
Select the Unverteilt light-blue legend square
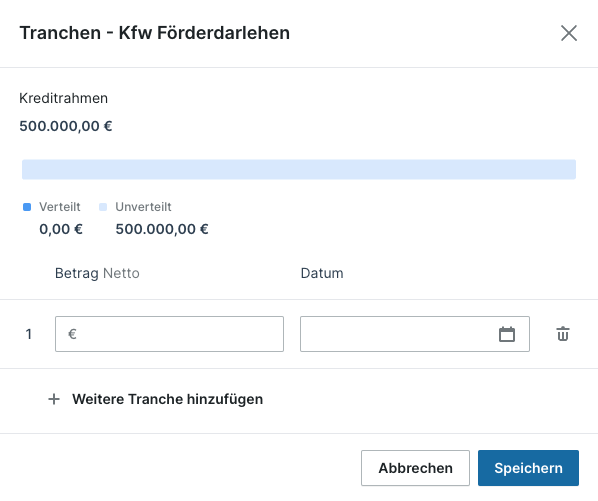(x=103, y=207)
